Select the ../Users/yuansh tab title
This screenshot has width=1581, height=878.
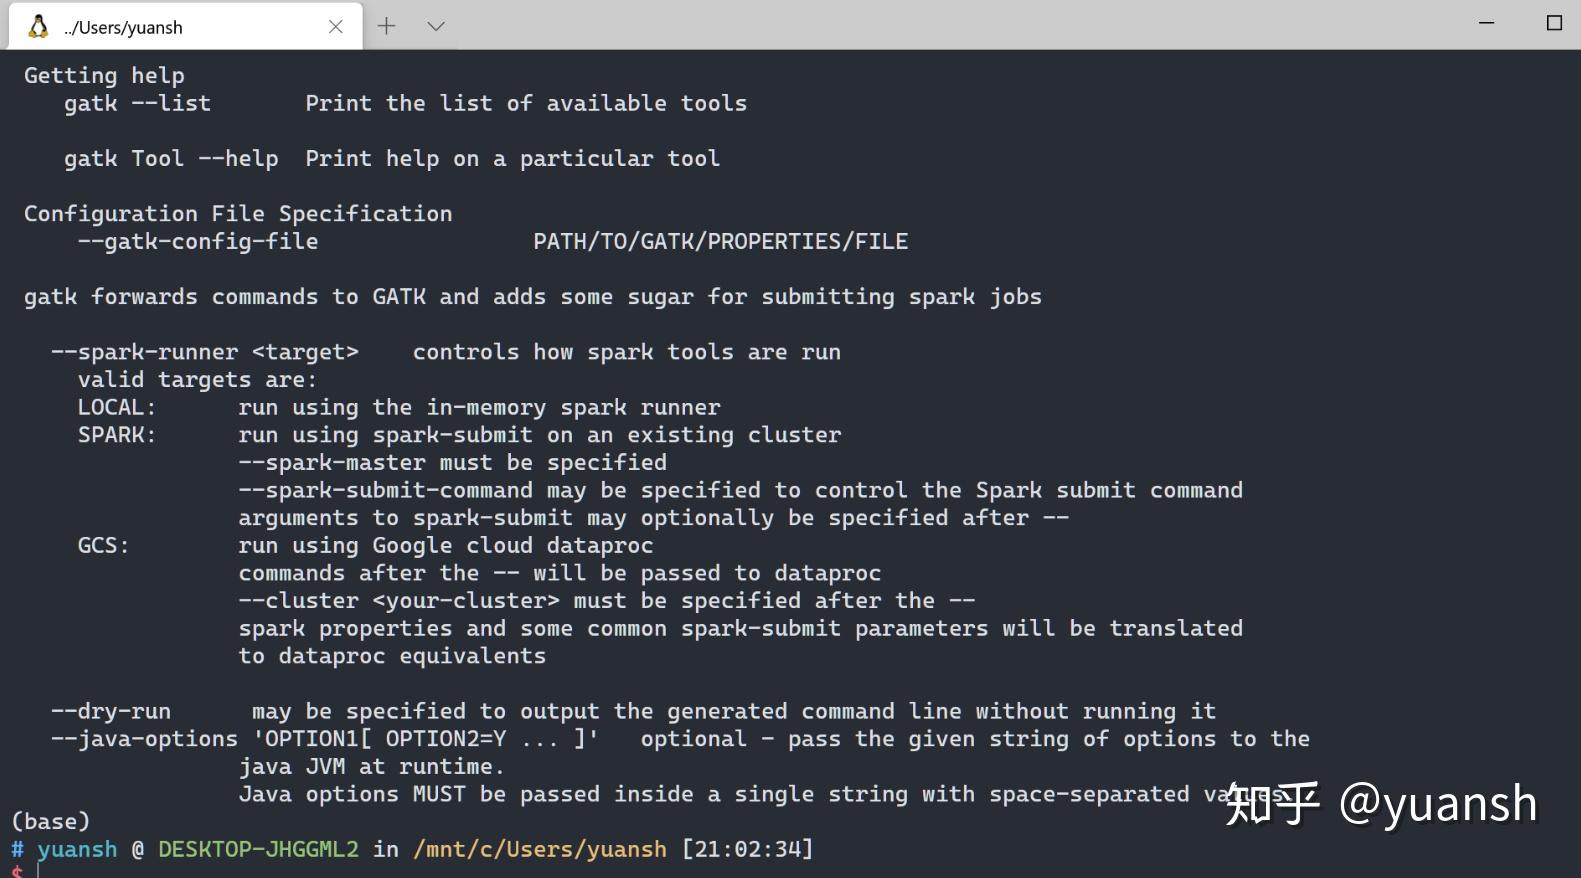coord(123,28)
